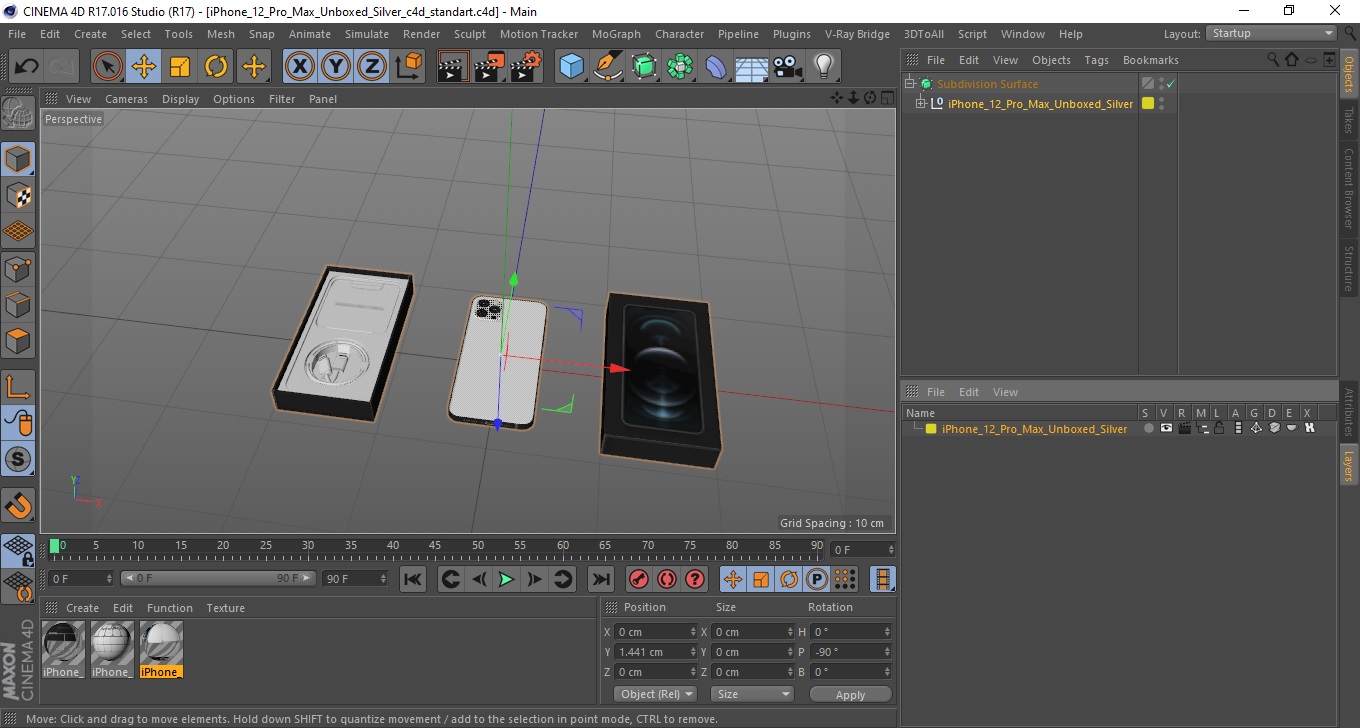The image size is (1360, 728).
Task: Open Edit Render Settings icon
Action: click(x=525, y=67)
